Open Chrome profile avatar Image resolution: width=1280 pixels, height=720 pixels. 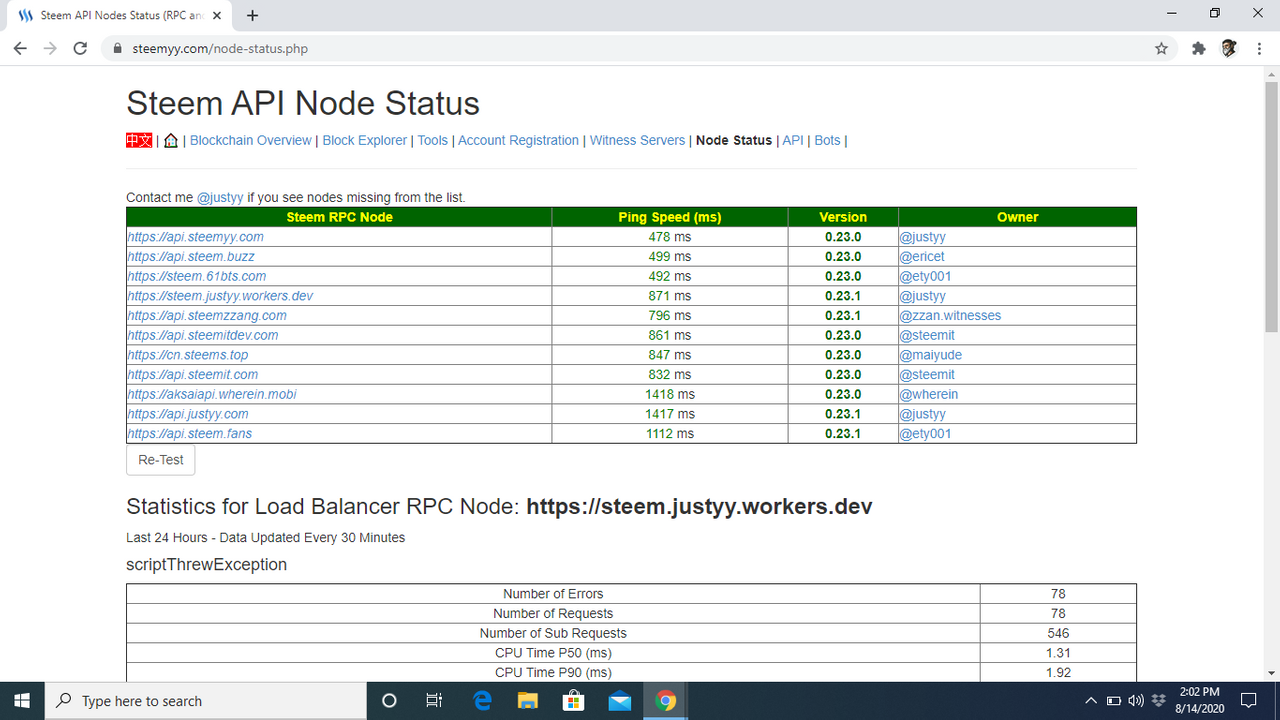pos(1229,48)
